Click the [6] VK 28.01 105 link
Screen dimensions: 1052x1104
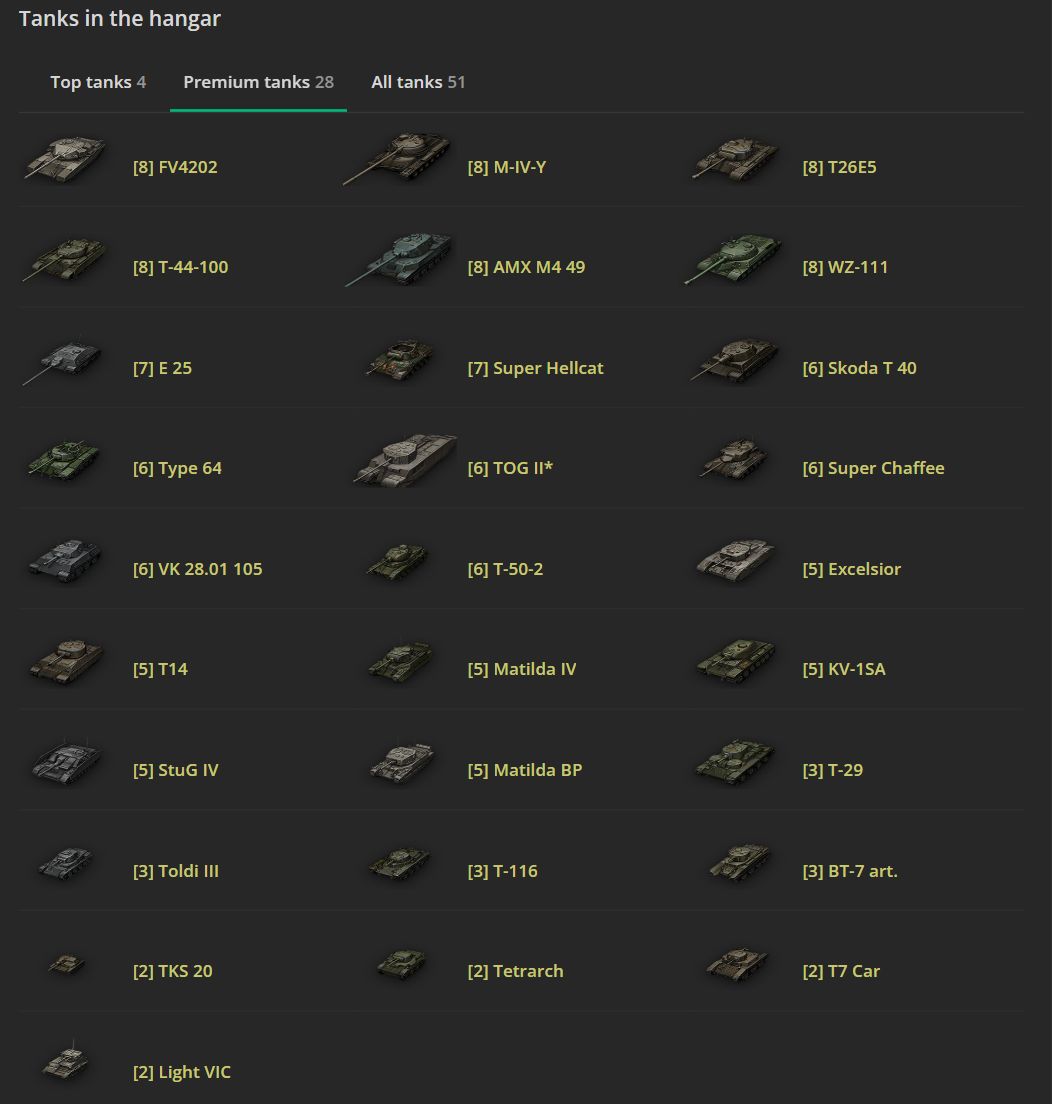tap(197, 569)
